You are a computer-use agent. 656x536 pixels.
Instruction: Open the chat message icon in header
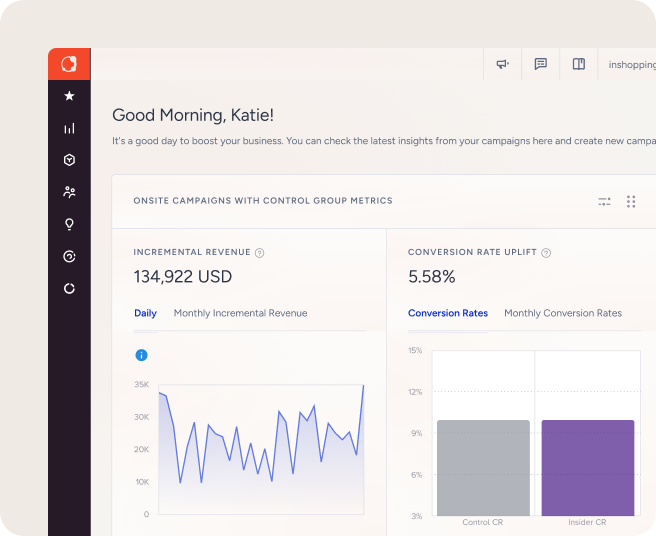(x=541, y=64)
